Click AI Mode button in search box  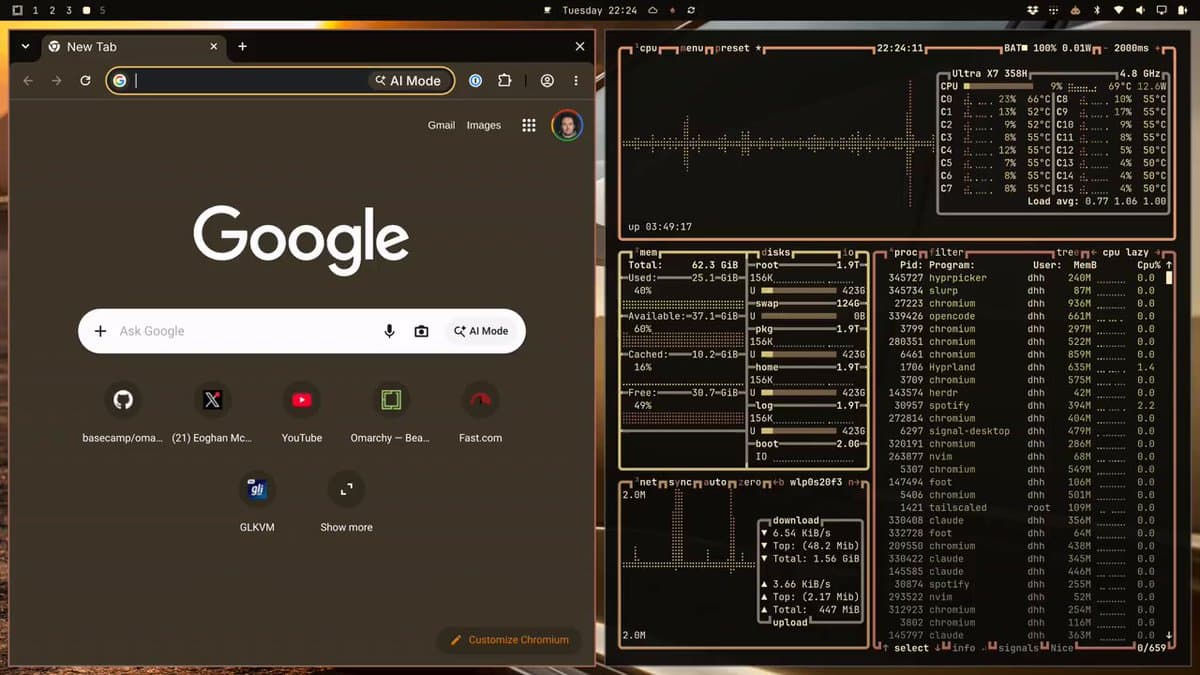[x=481, y=331]
